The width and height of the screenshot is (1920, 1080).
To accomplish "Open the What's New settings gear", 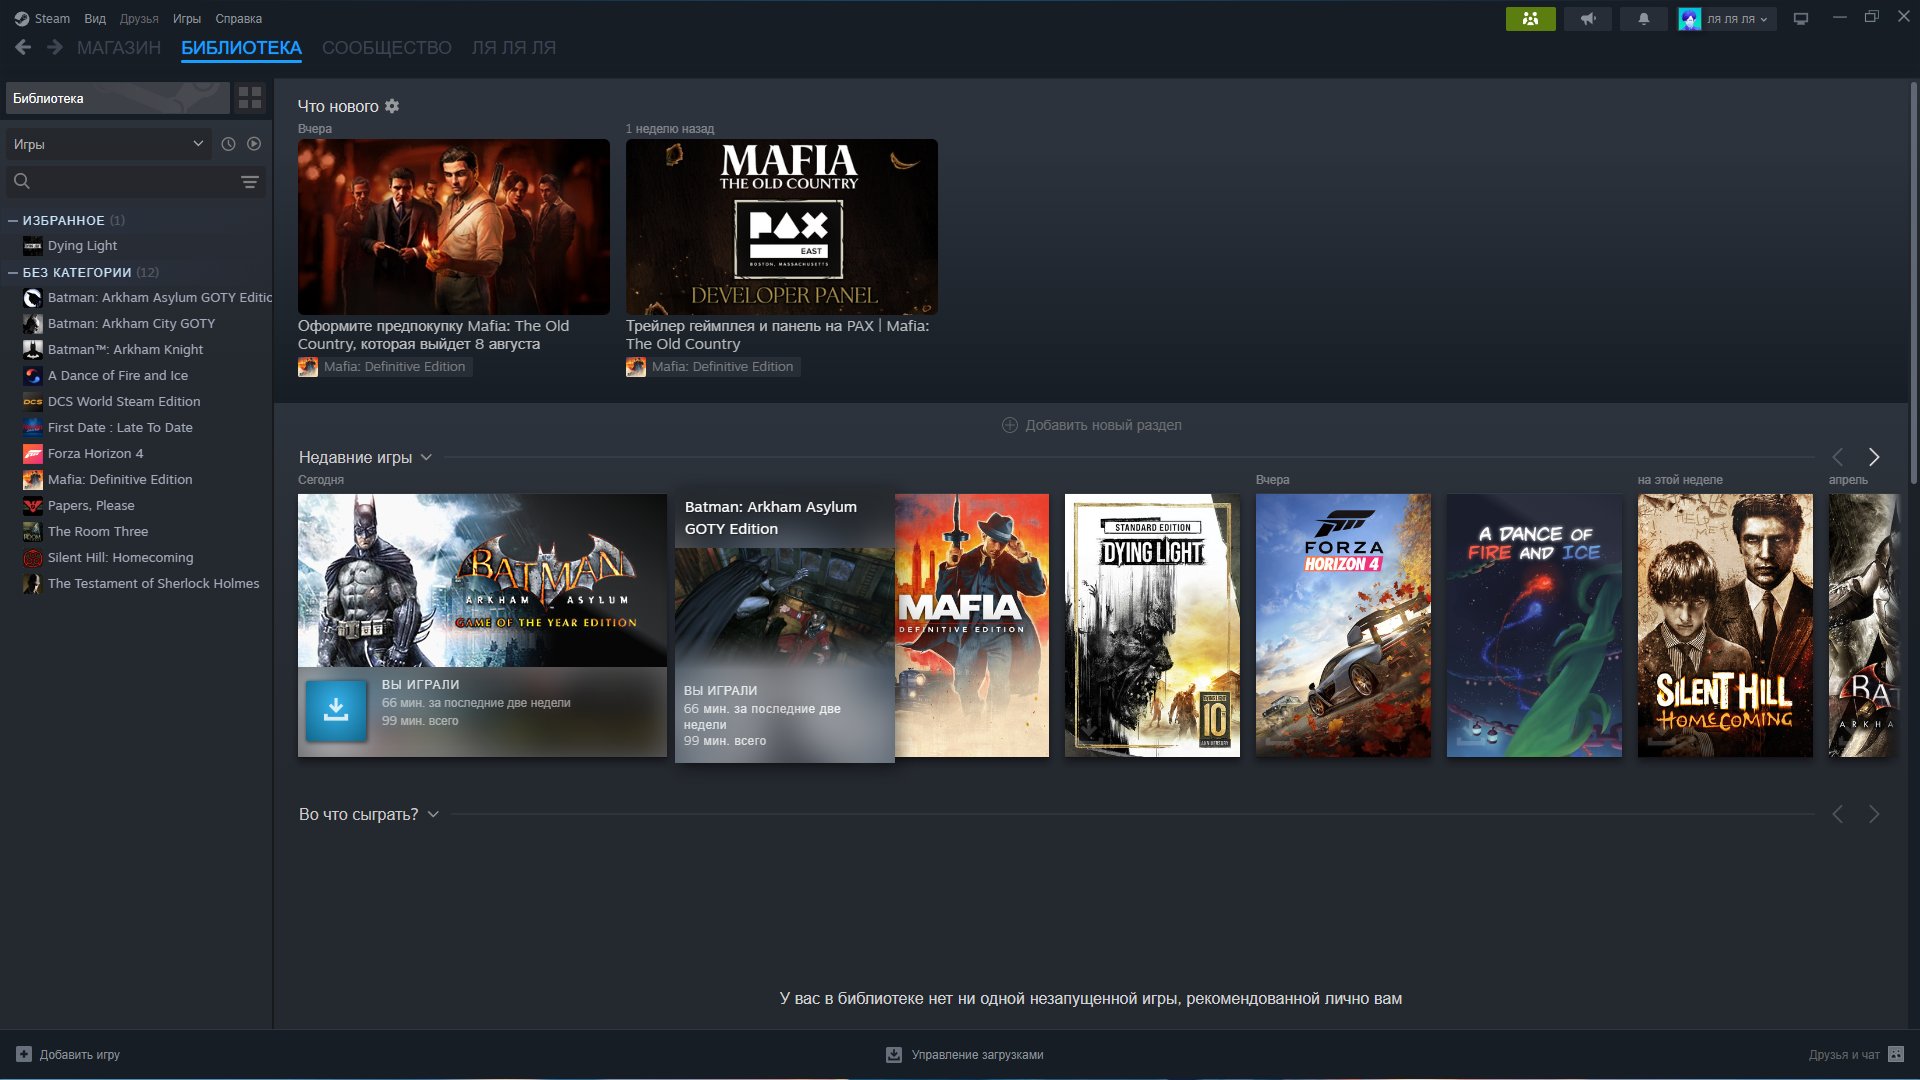I will tap(392, 106).
